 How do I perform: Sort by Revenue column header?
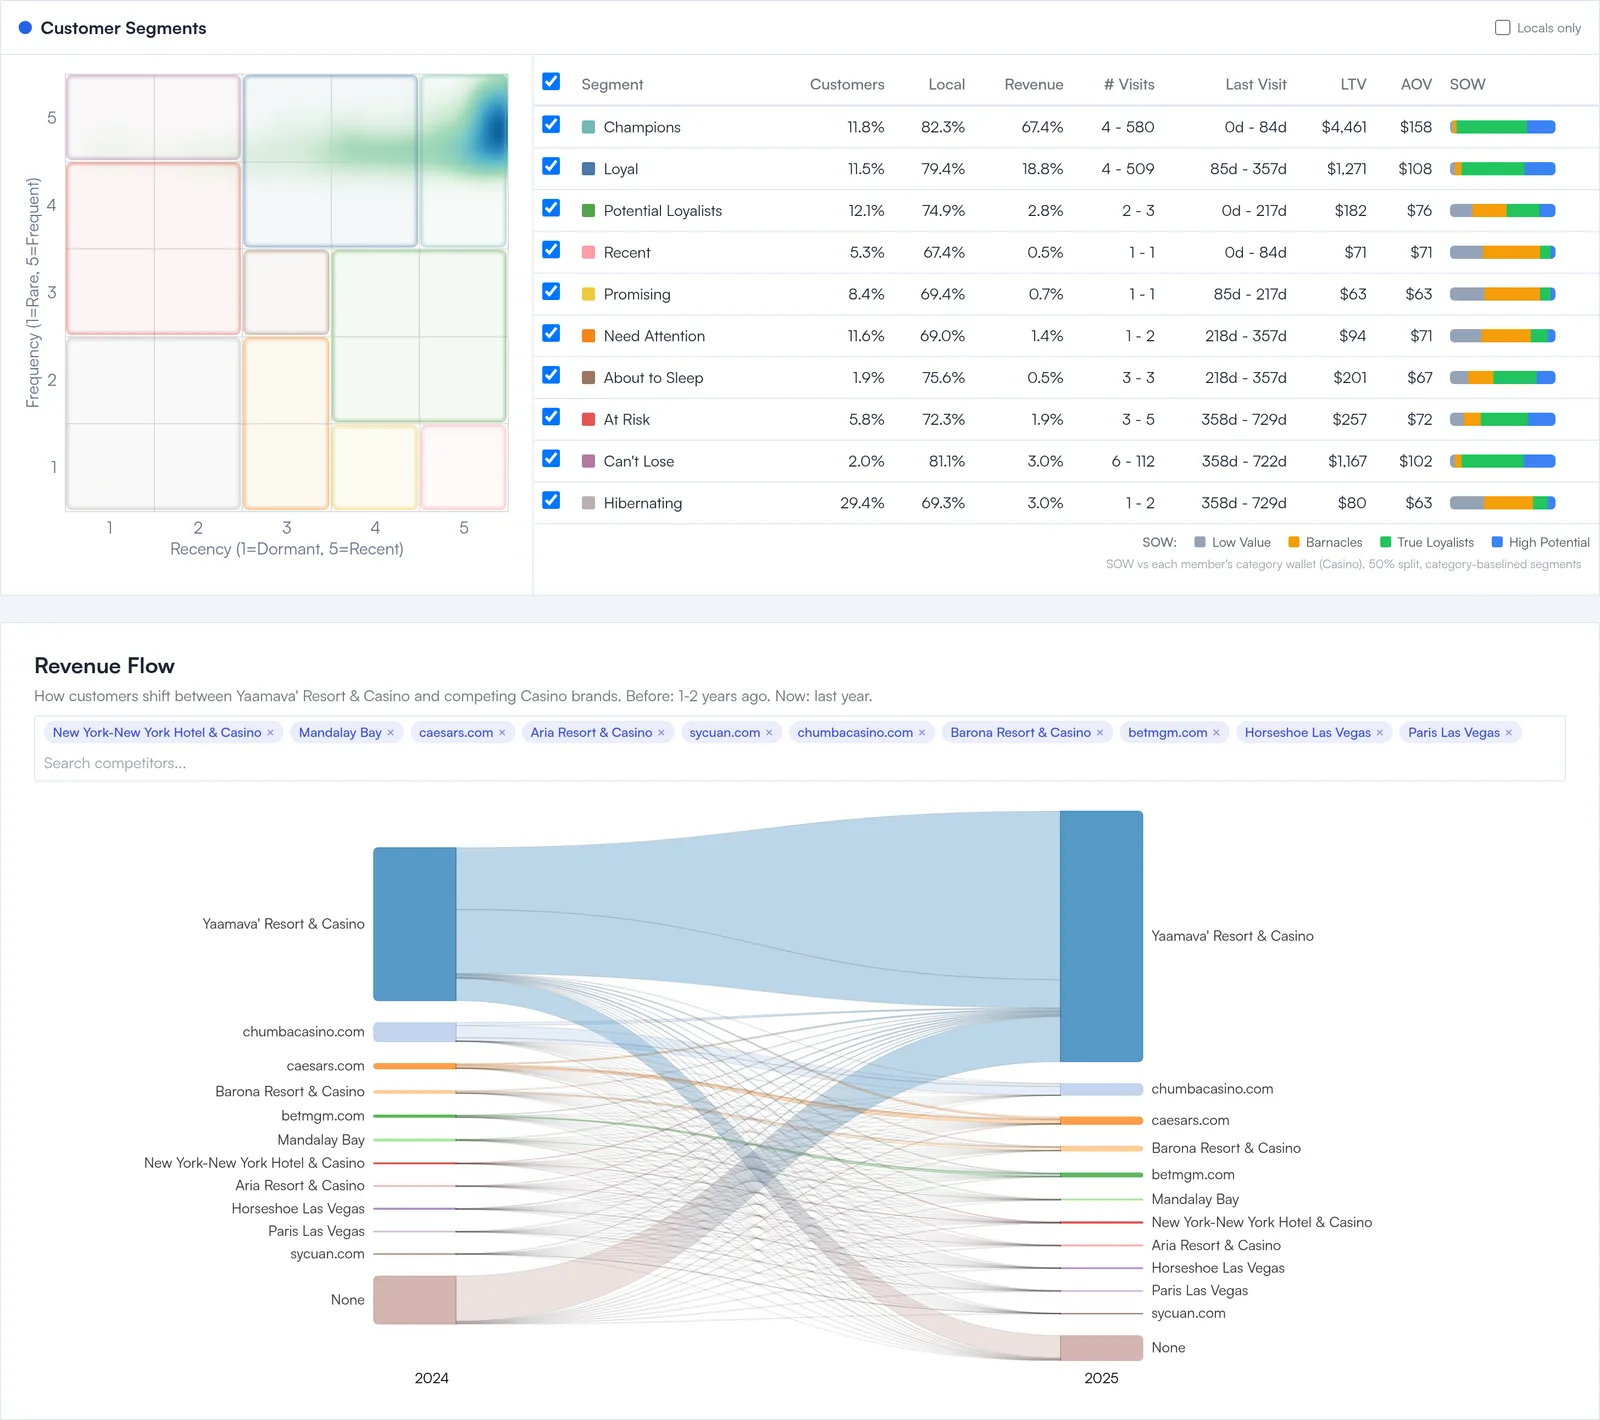click(x=1034, y=85)
